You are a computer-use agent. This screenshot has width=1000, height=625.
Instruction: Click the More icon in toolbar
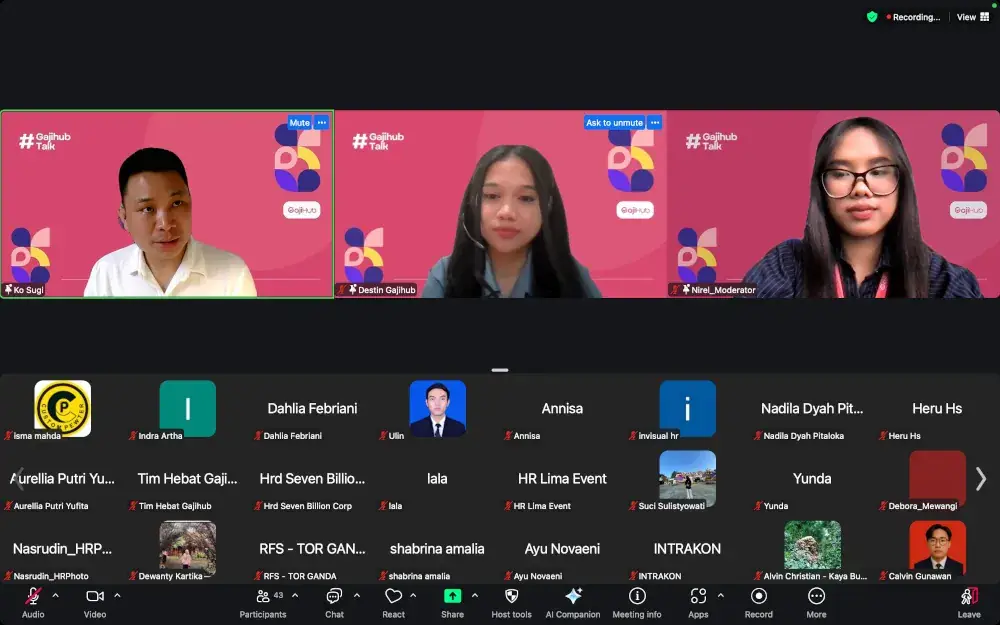(x=816, y=597)
